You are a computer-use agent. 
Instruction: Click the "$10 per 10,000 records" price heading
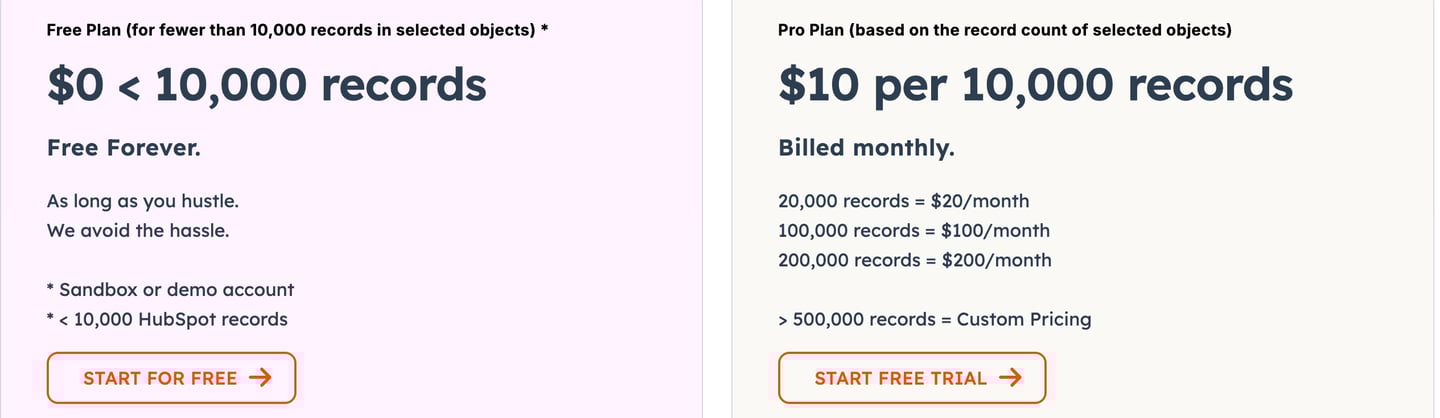point(1035,86)
